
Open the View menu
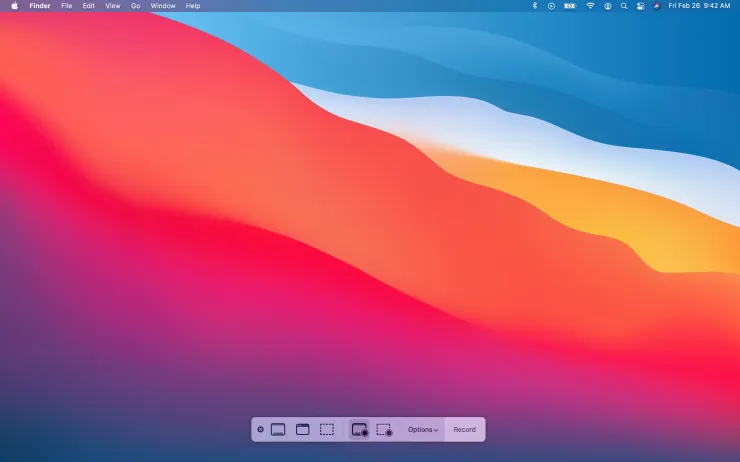pos(113,6)
